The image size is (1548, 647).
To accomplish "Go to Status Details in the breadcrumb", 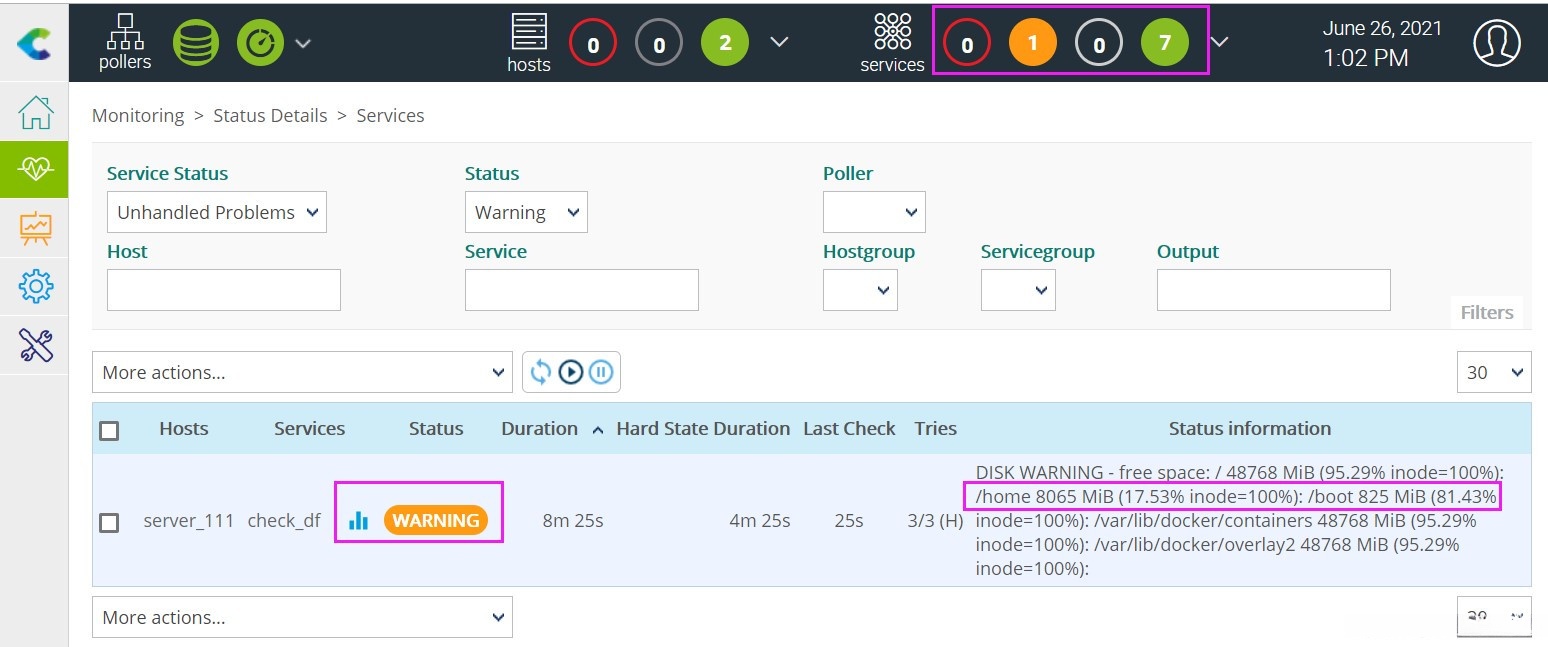I will (270, 115).
